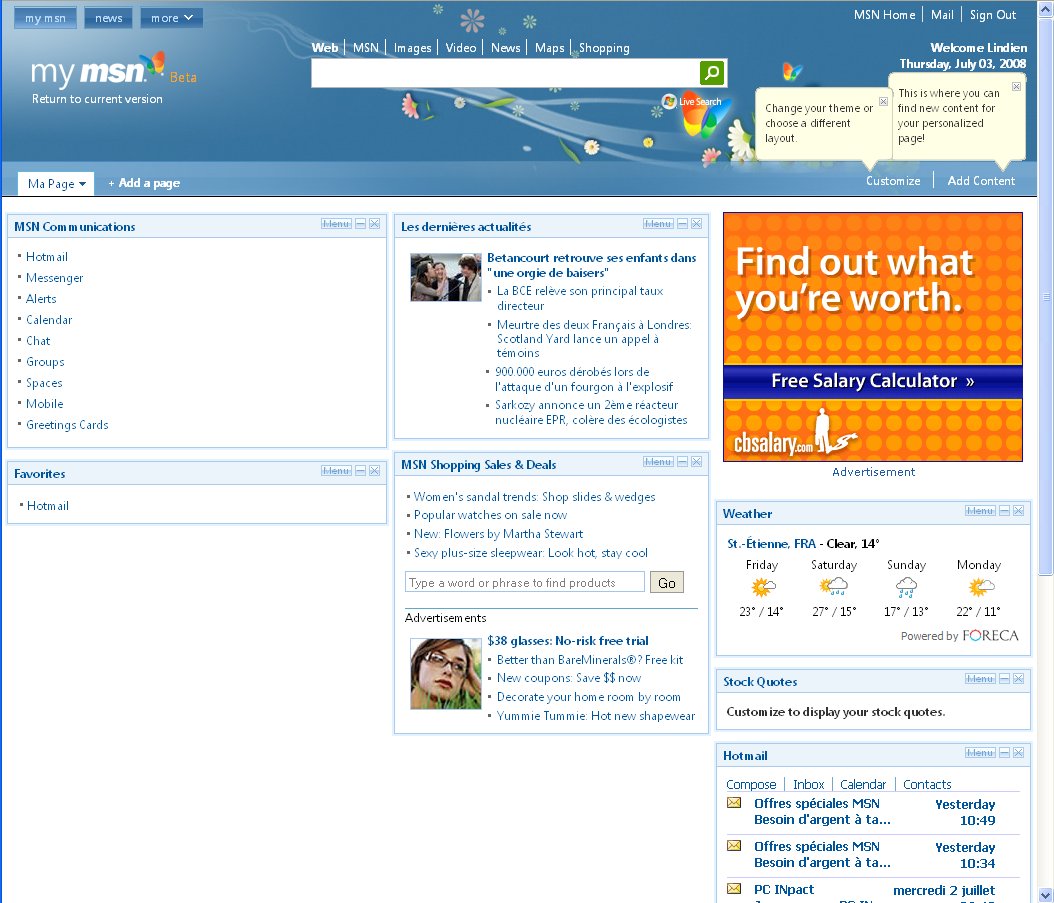This screenshot has height=903, width=1054.
Task: Click Return to current version
Action: tap(97, 99)
